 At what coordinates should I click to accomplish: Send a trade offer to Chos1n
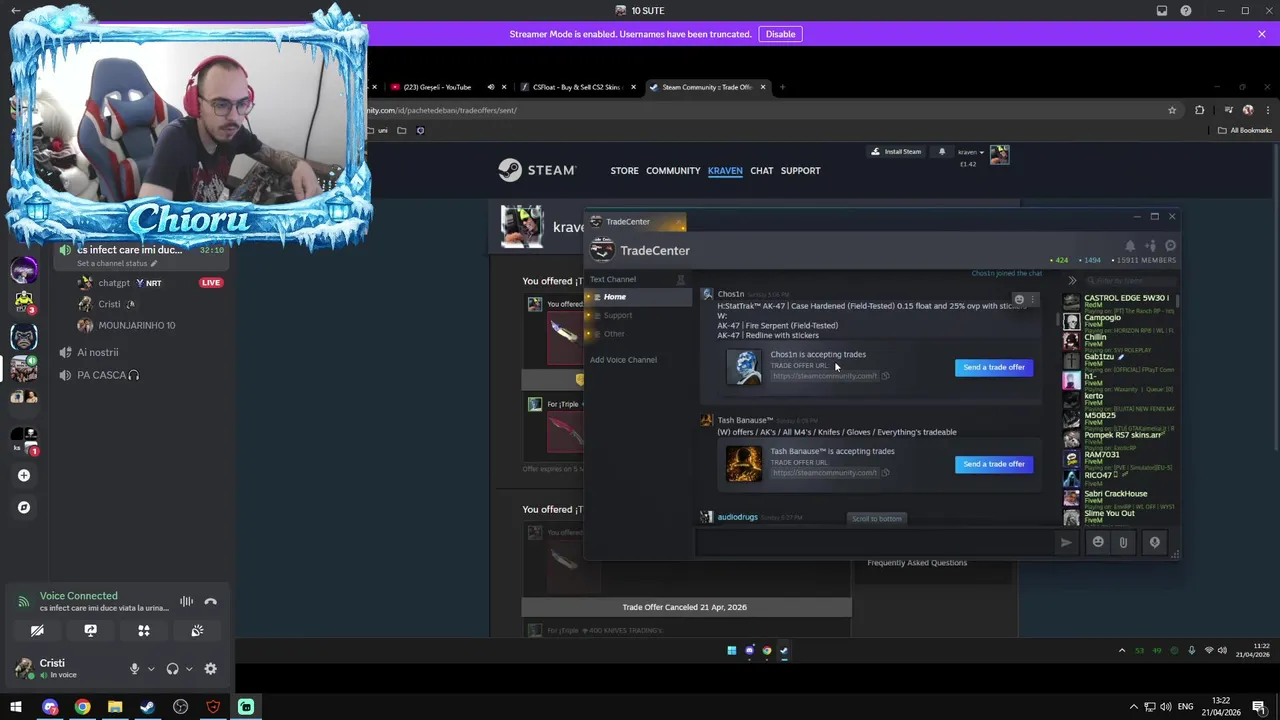pyautogui.click(x=994, y=367)
